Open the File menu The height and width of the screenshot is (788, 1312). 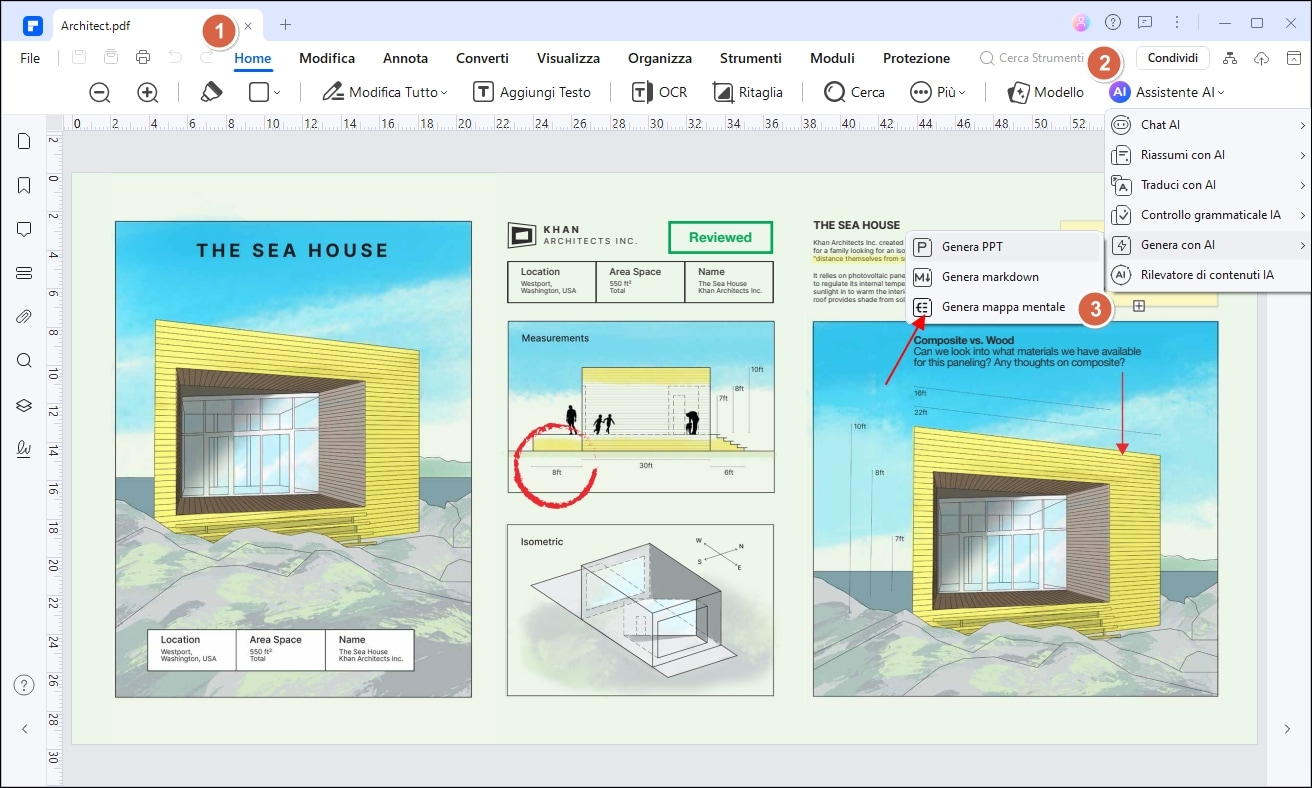pyautogui.click(x=30, y=58)
